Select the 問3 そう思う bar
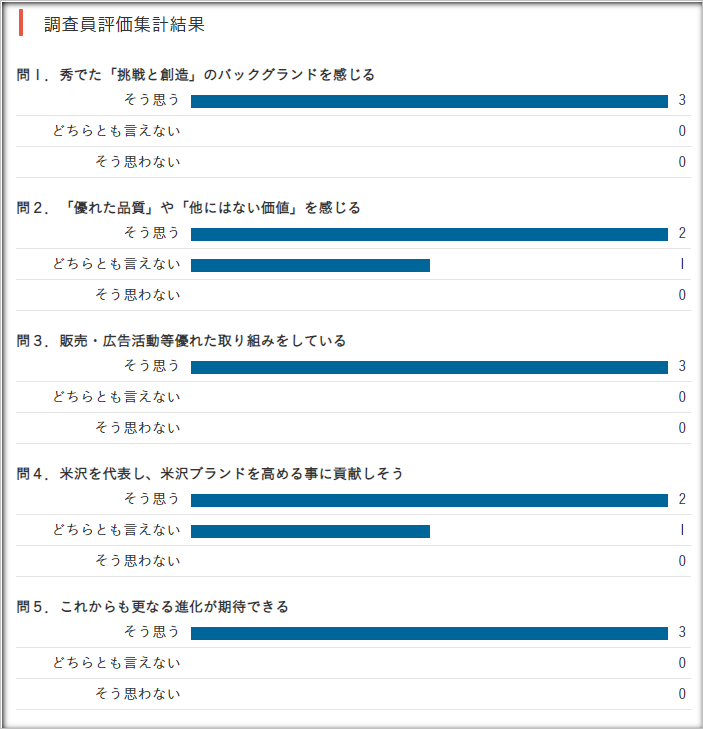The width and height of the screenshot is (703, 729). [429, 367]
